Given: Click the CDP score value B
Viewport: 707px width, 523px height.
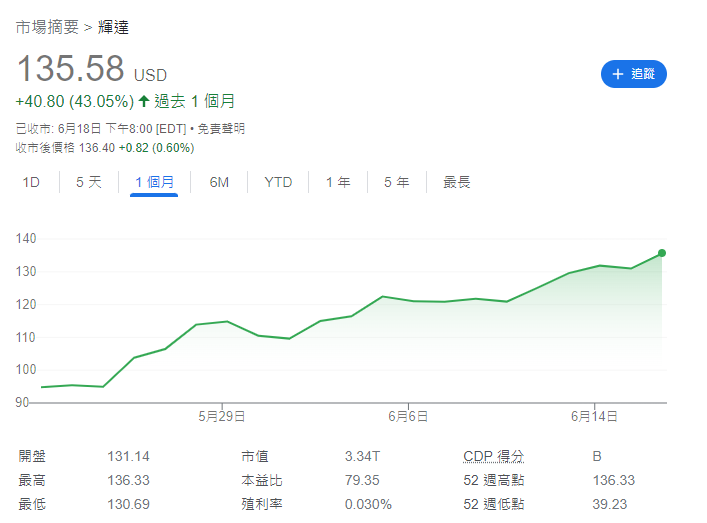Looking at the screenshot, I should coord(597,456).
